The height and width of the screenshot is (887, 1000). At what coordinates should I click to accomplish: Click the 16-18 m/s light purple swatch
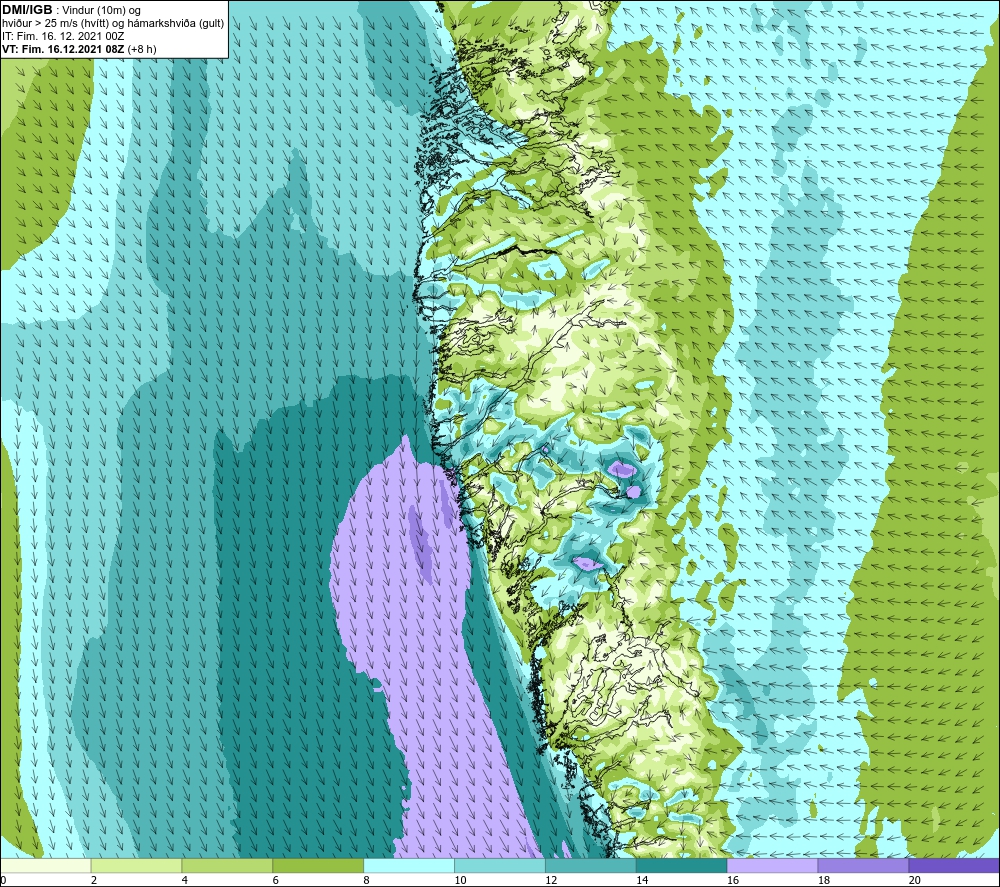tap(772, 866)
